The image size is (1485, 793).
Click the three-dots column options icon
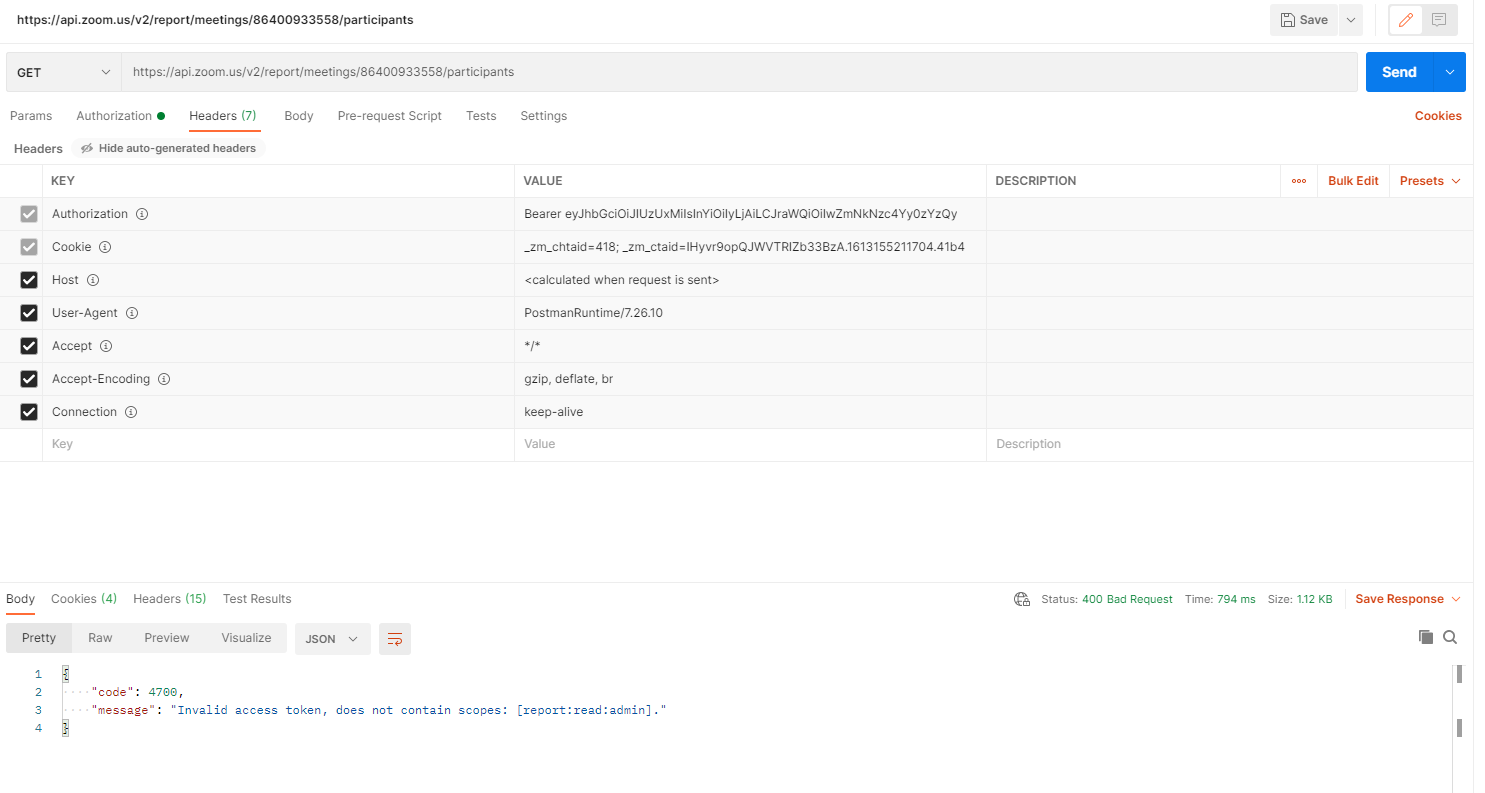pyautogui.click(x=1299, y=181)
